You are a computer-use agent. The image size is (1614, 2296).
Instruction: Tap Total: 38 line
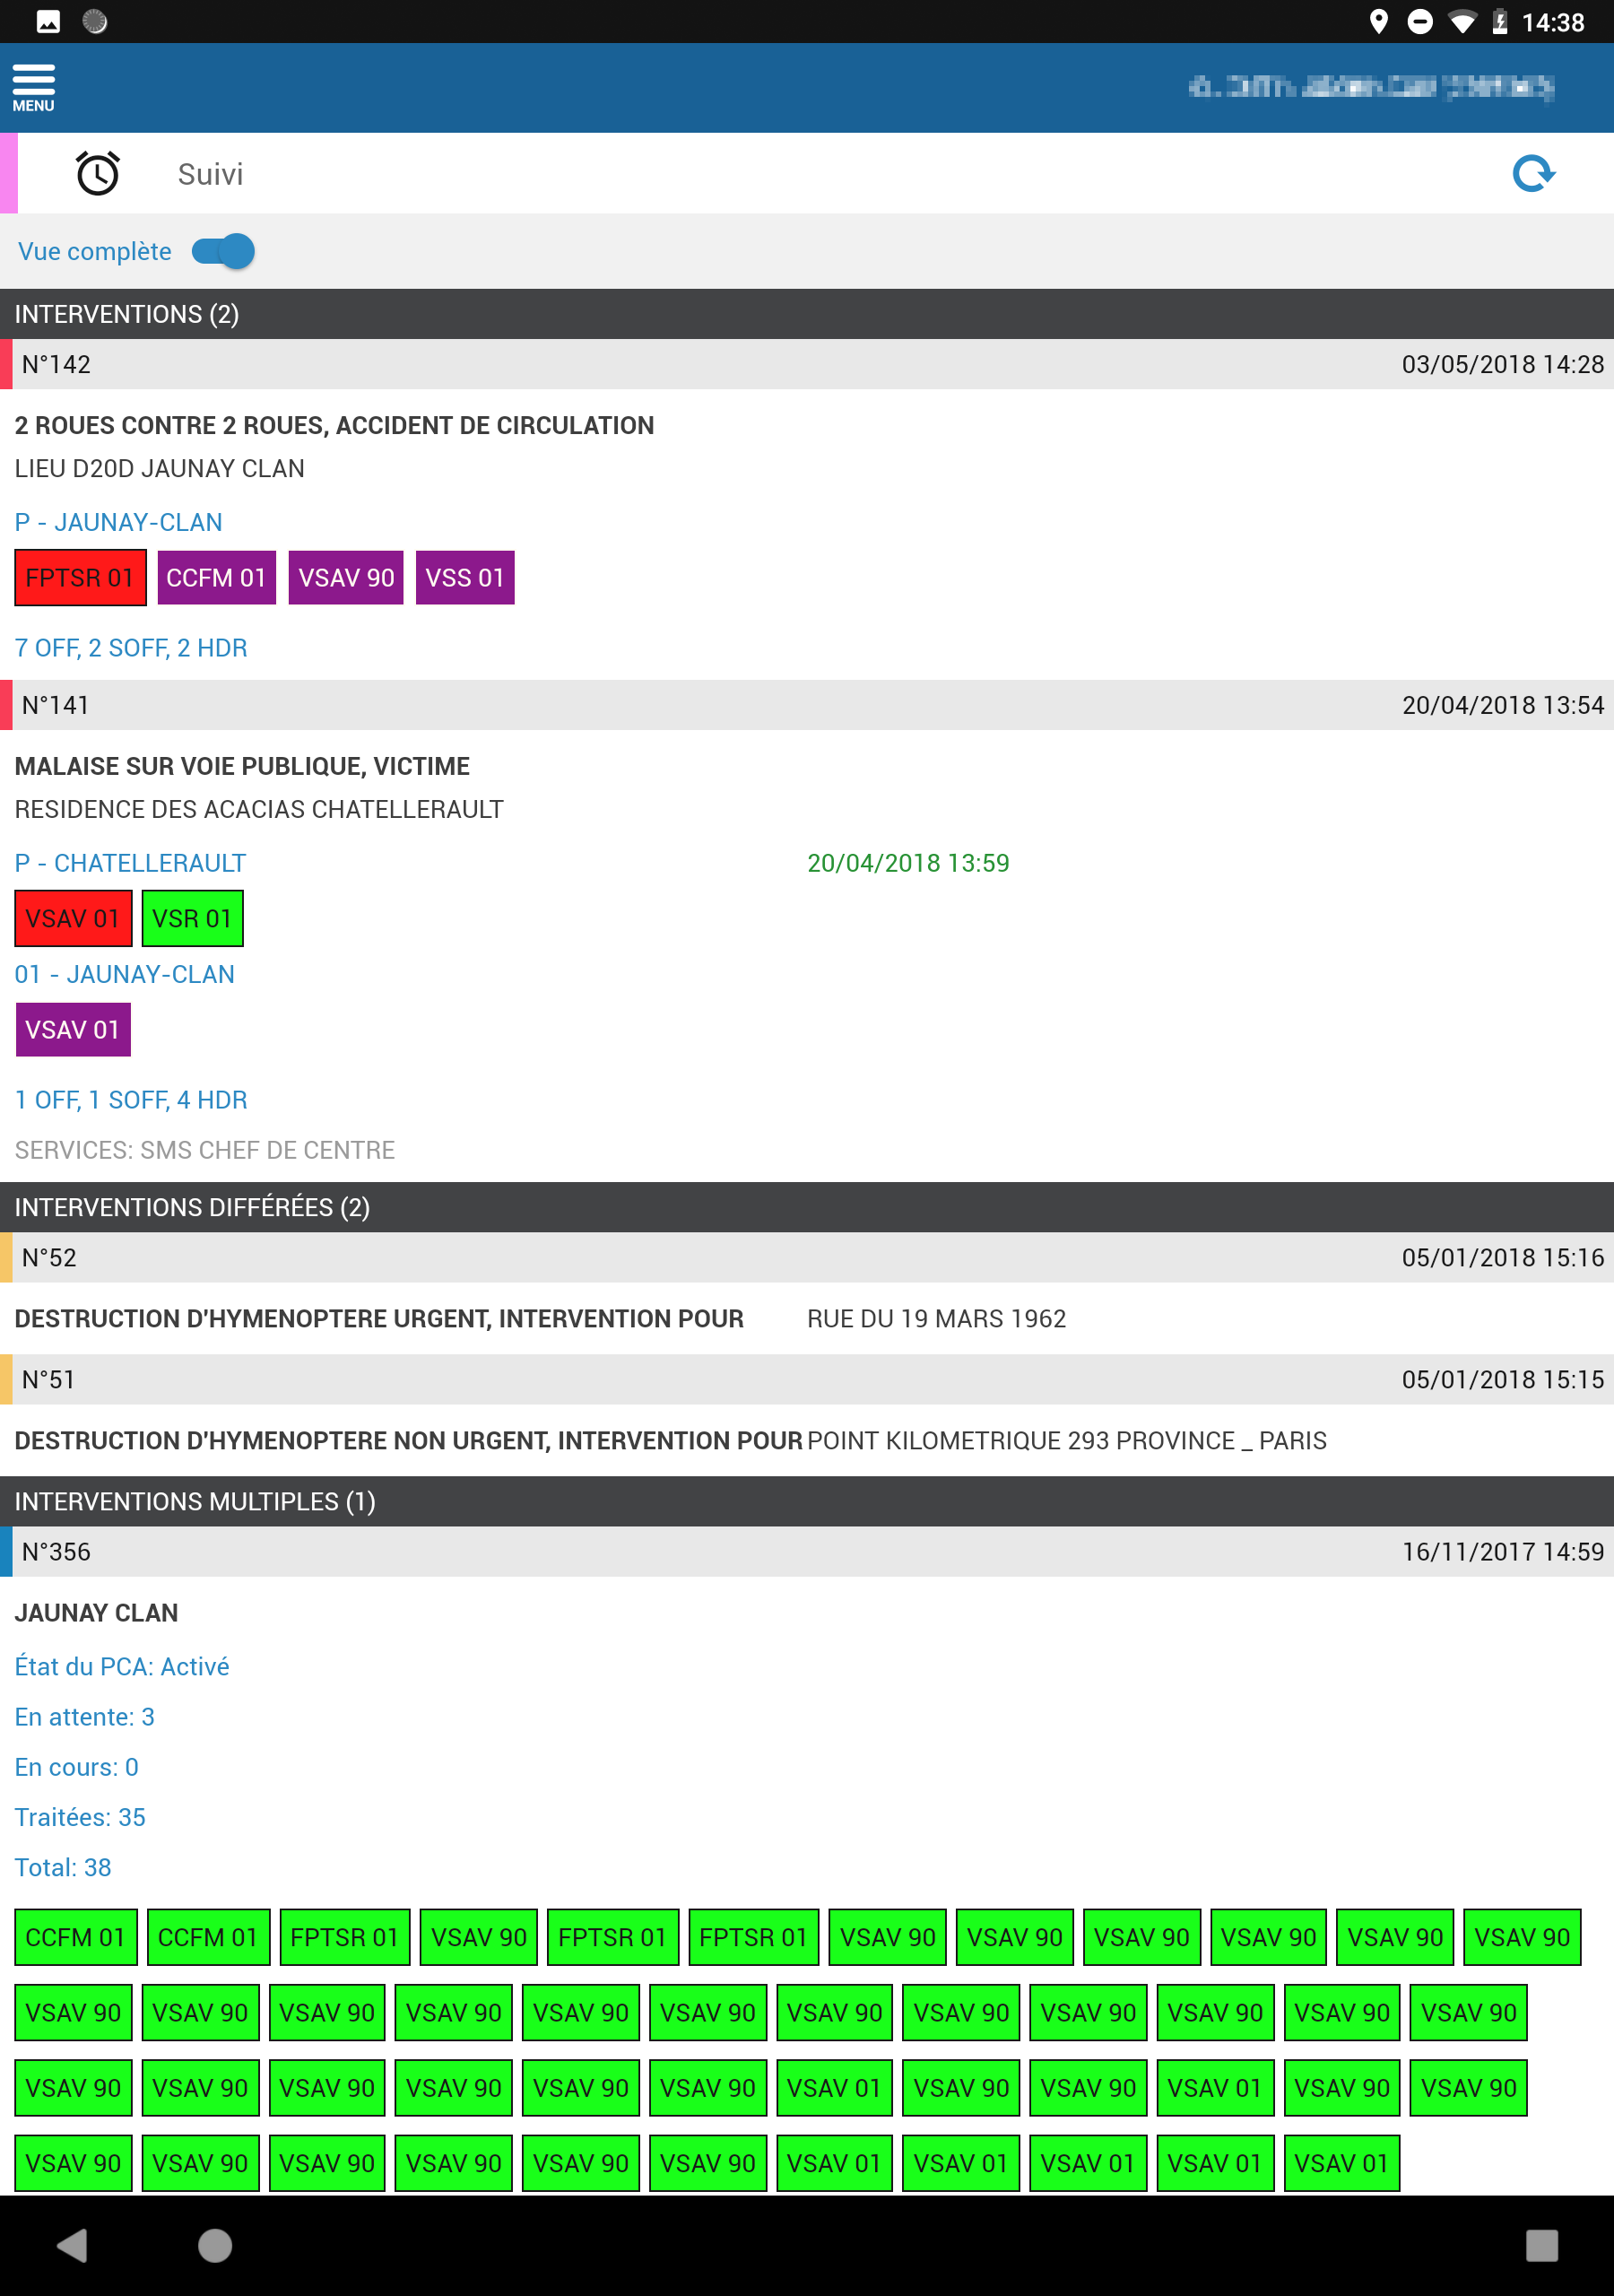63,1867
